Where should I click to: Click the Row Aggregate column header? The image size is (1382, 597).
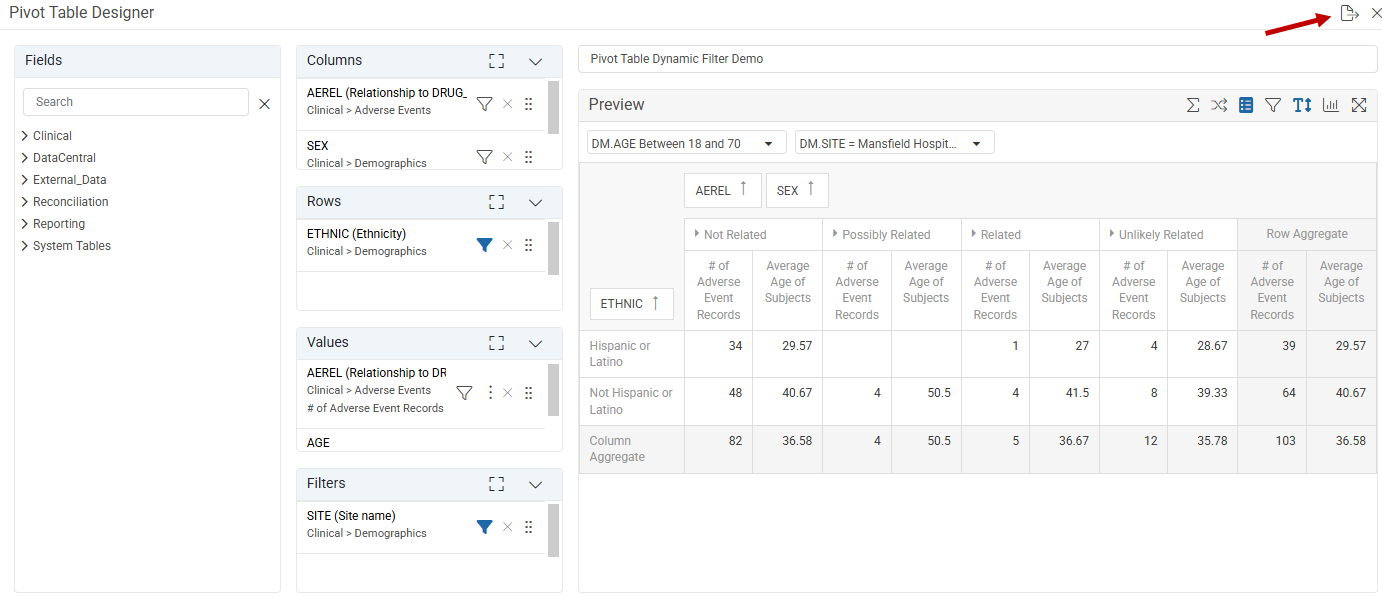tap(1307, 234)
